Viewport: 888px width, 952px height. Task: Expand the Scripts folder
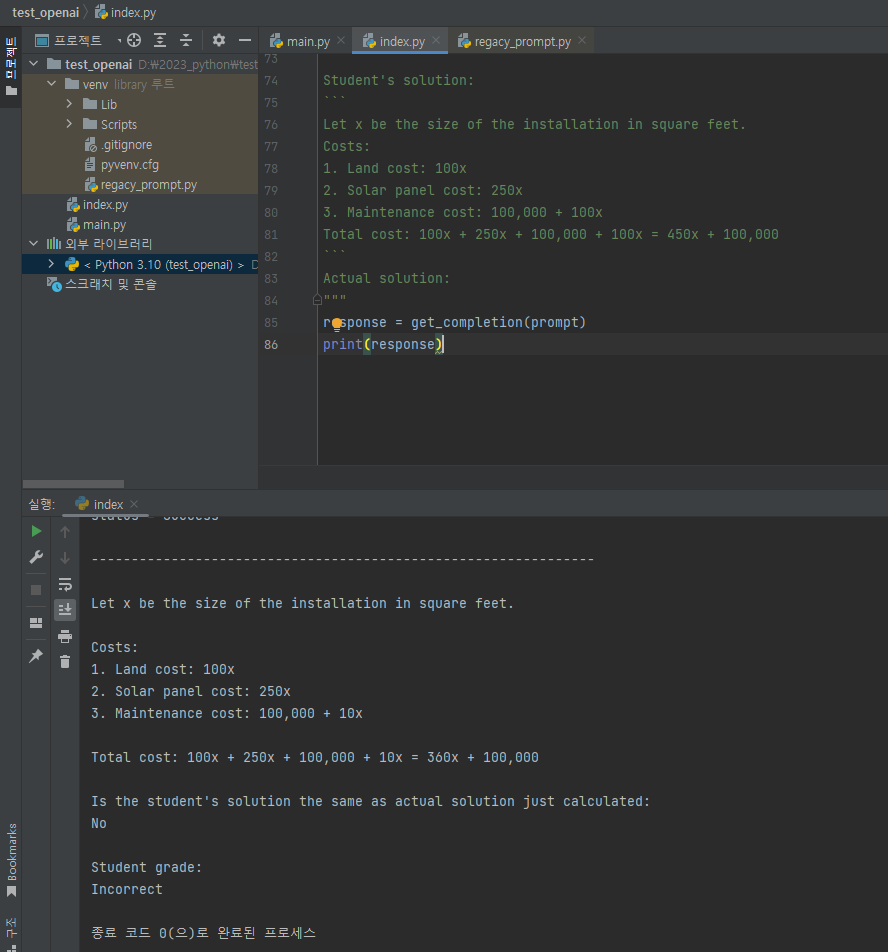(69, 124)
